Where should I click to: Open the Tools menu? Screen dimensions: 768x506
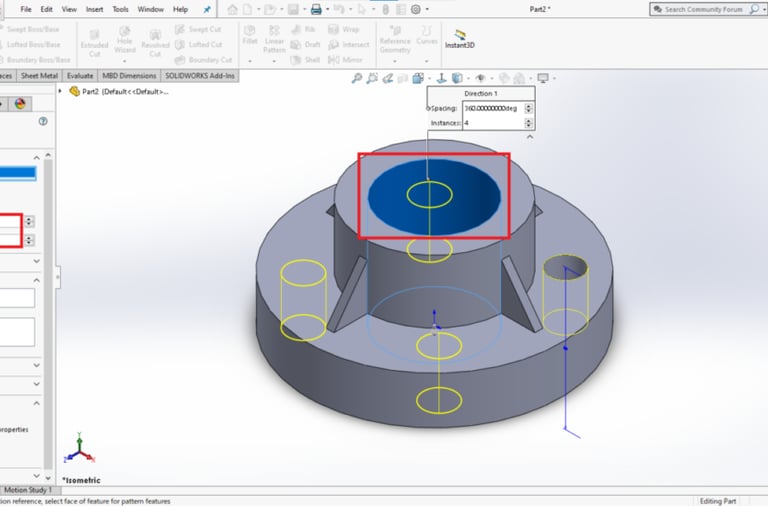click(x=120, y=9)
